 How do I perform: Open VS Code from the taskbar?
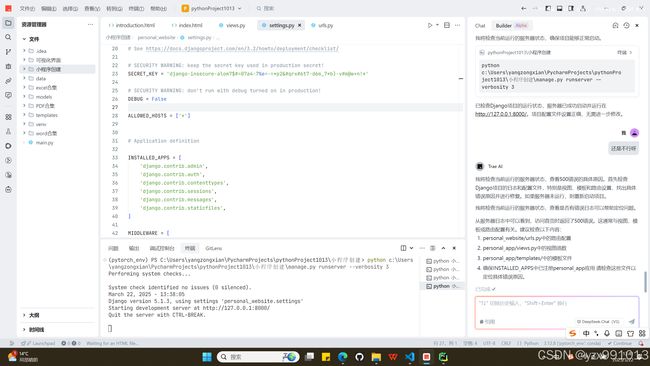(x=410, y=356)
